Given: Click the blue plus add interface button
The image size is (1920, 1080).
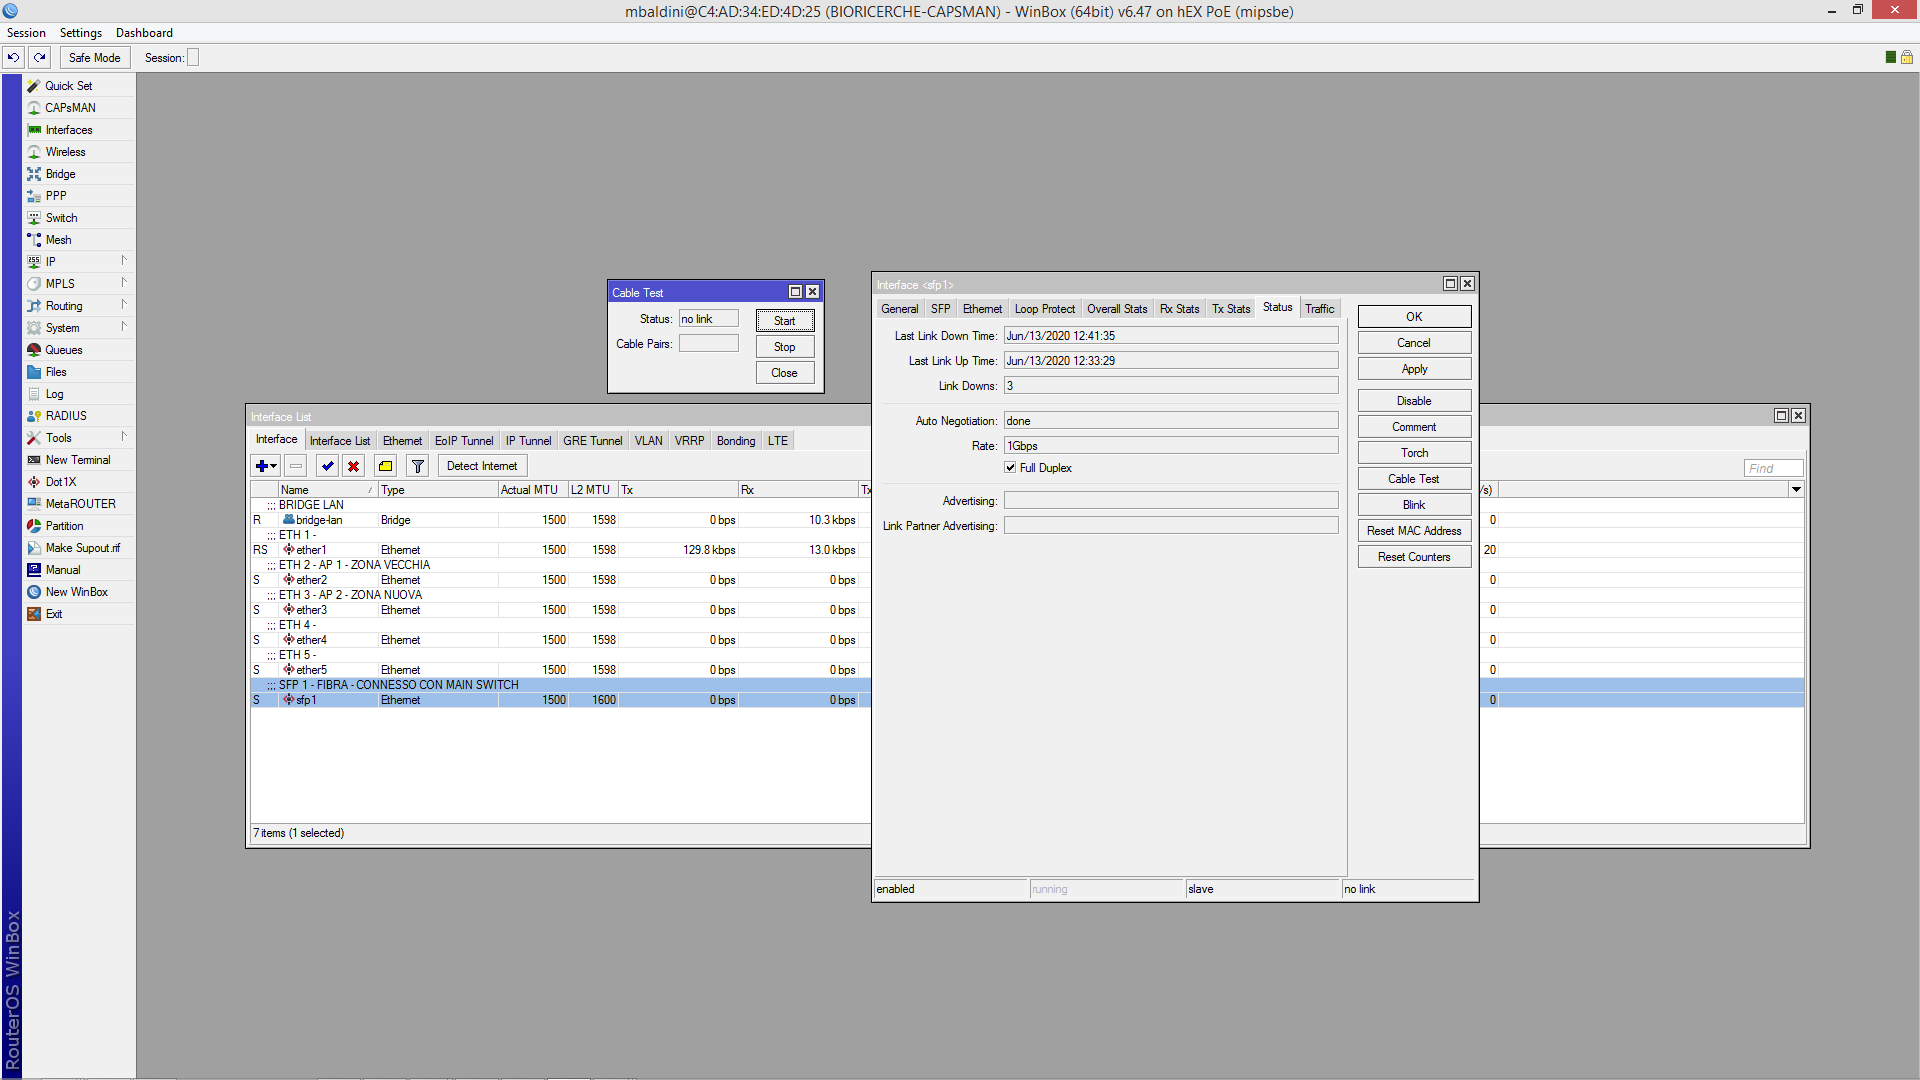Looking at the screenshot, I should pyautogui.click(x=261, y=466).
